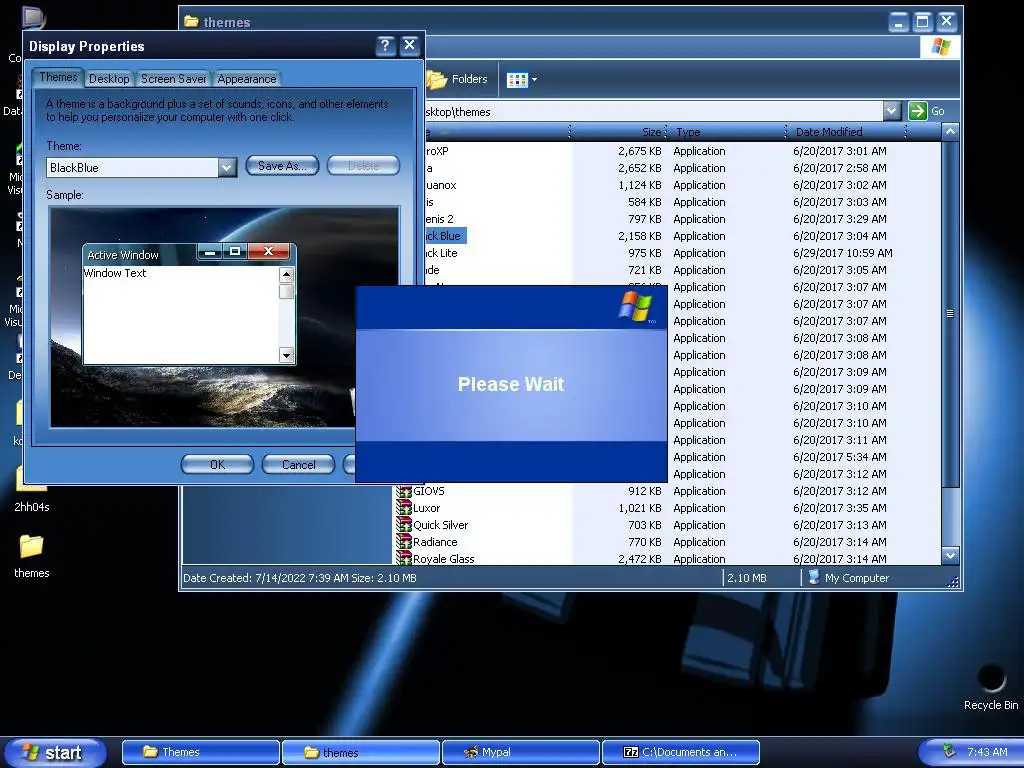The height and width of the screenshot is (768, 1024).
Task: Switch to the Desktop tab
Action: 109,79
